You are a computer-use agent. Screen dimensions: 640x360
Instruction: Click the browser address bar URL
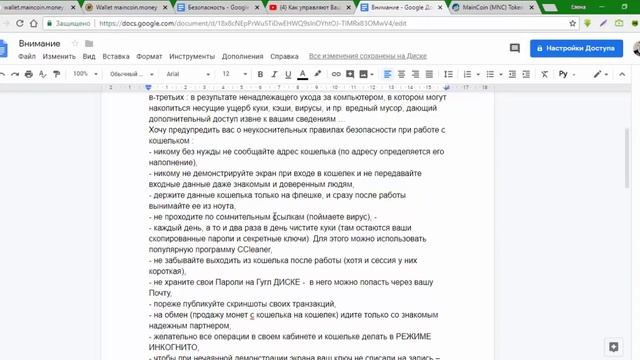click(253, 23)
